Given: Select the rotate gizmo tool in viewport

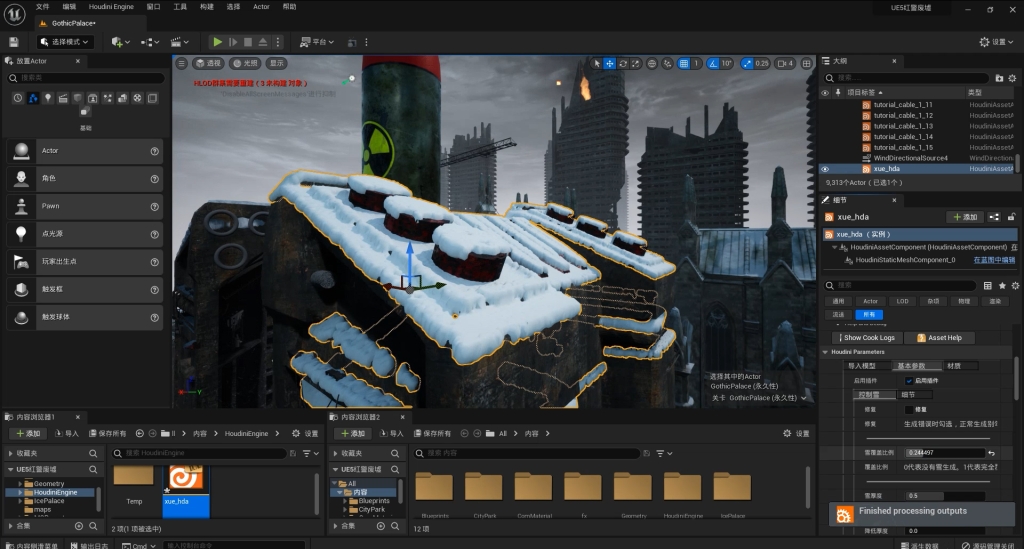Looking at the screenshot, I should pyautogui.click(x=623, y=63).
